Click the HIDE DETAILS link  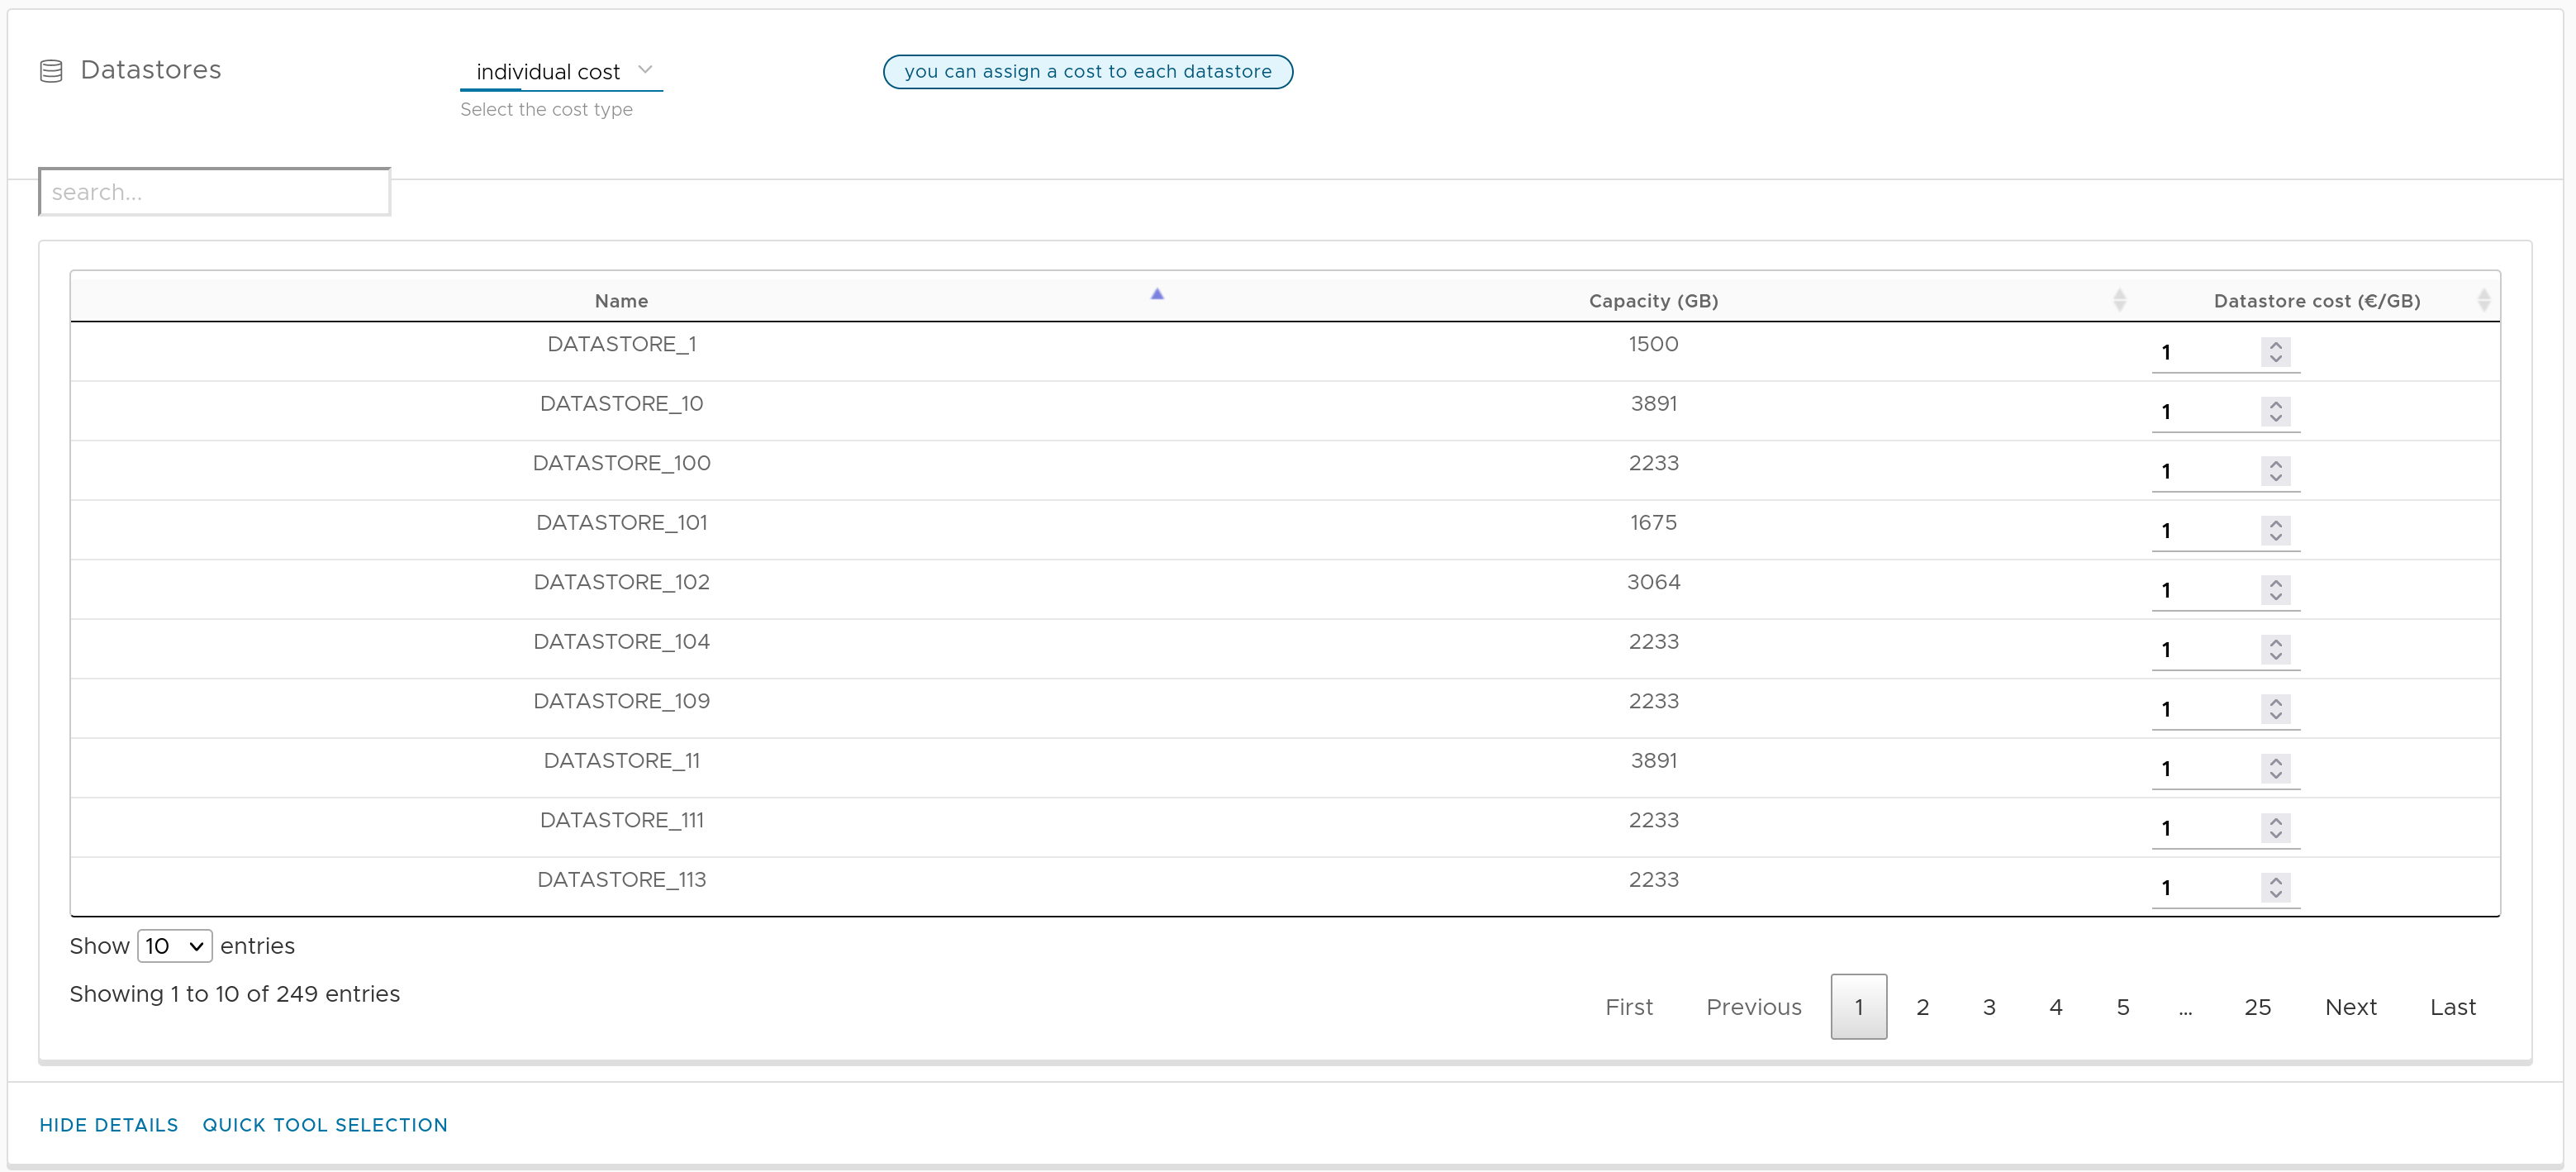pyautogui.click(x=109, y=1125)
